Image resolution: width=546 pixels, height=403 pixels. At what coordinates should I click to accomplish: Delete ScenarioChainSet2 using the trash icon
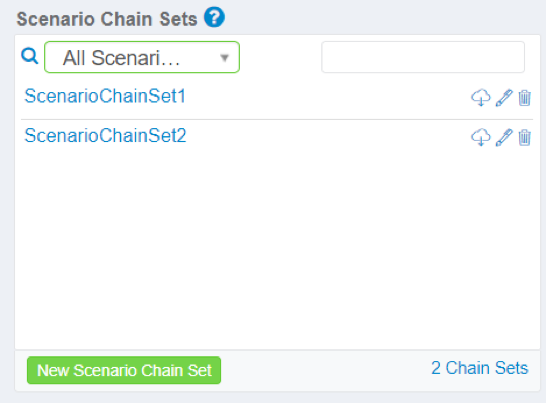click(x=524, y=137)
